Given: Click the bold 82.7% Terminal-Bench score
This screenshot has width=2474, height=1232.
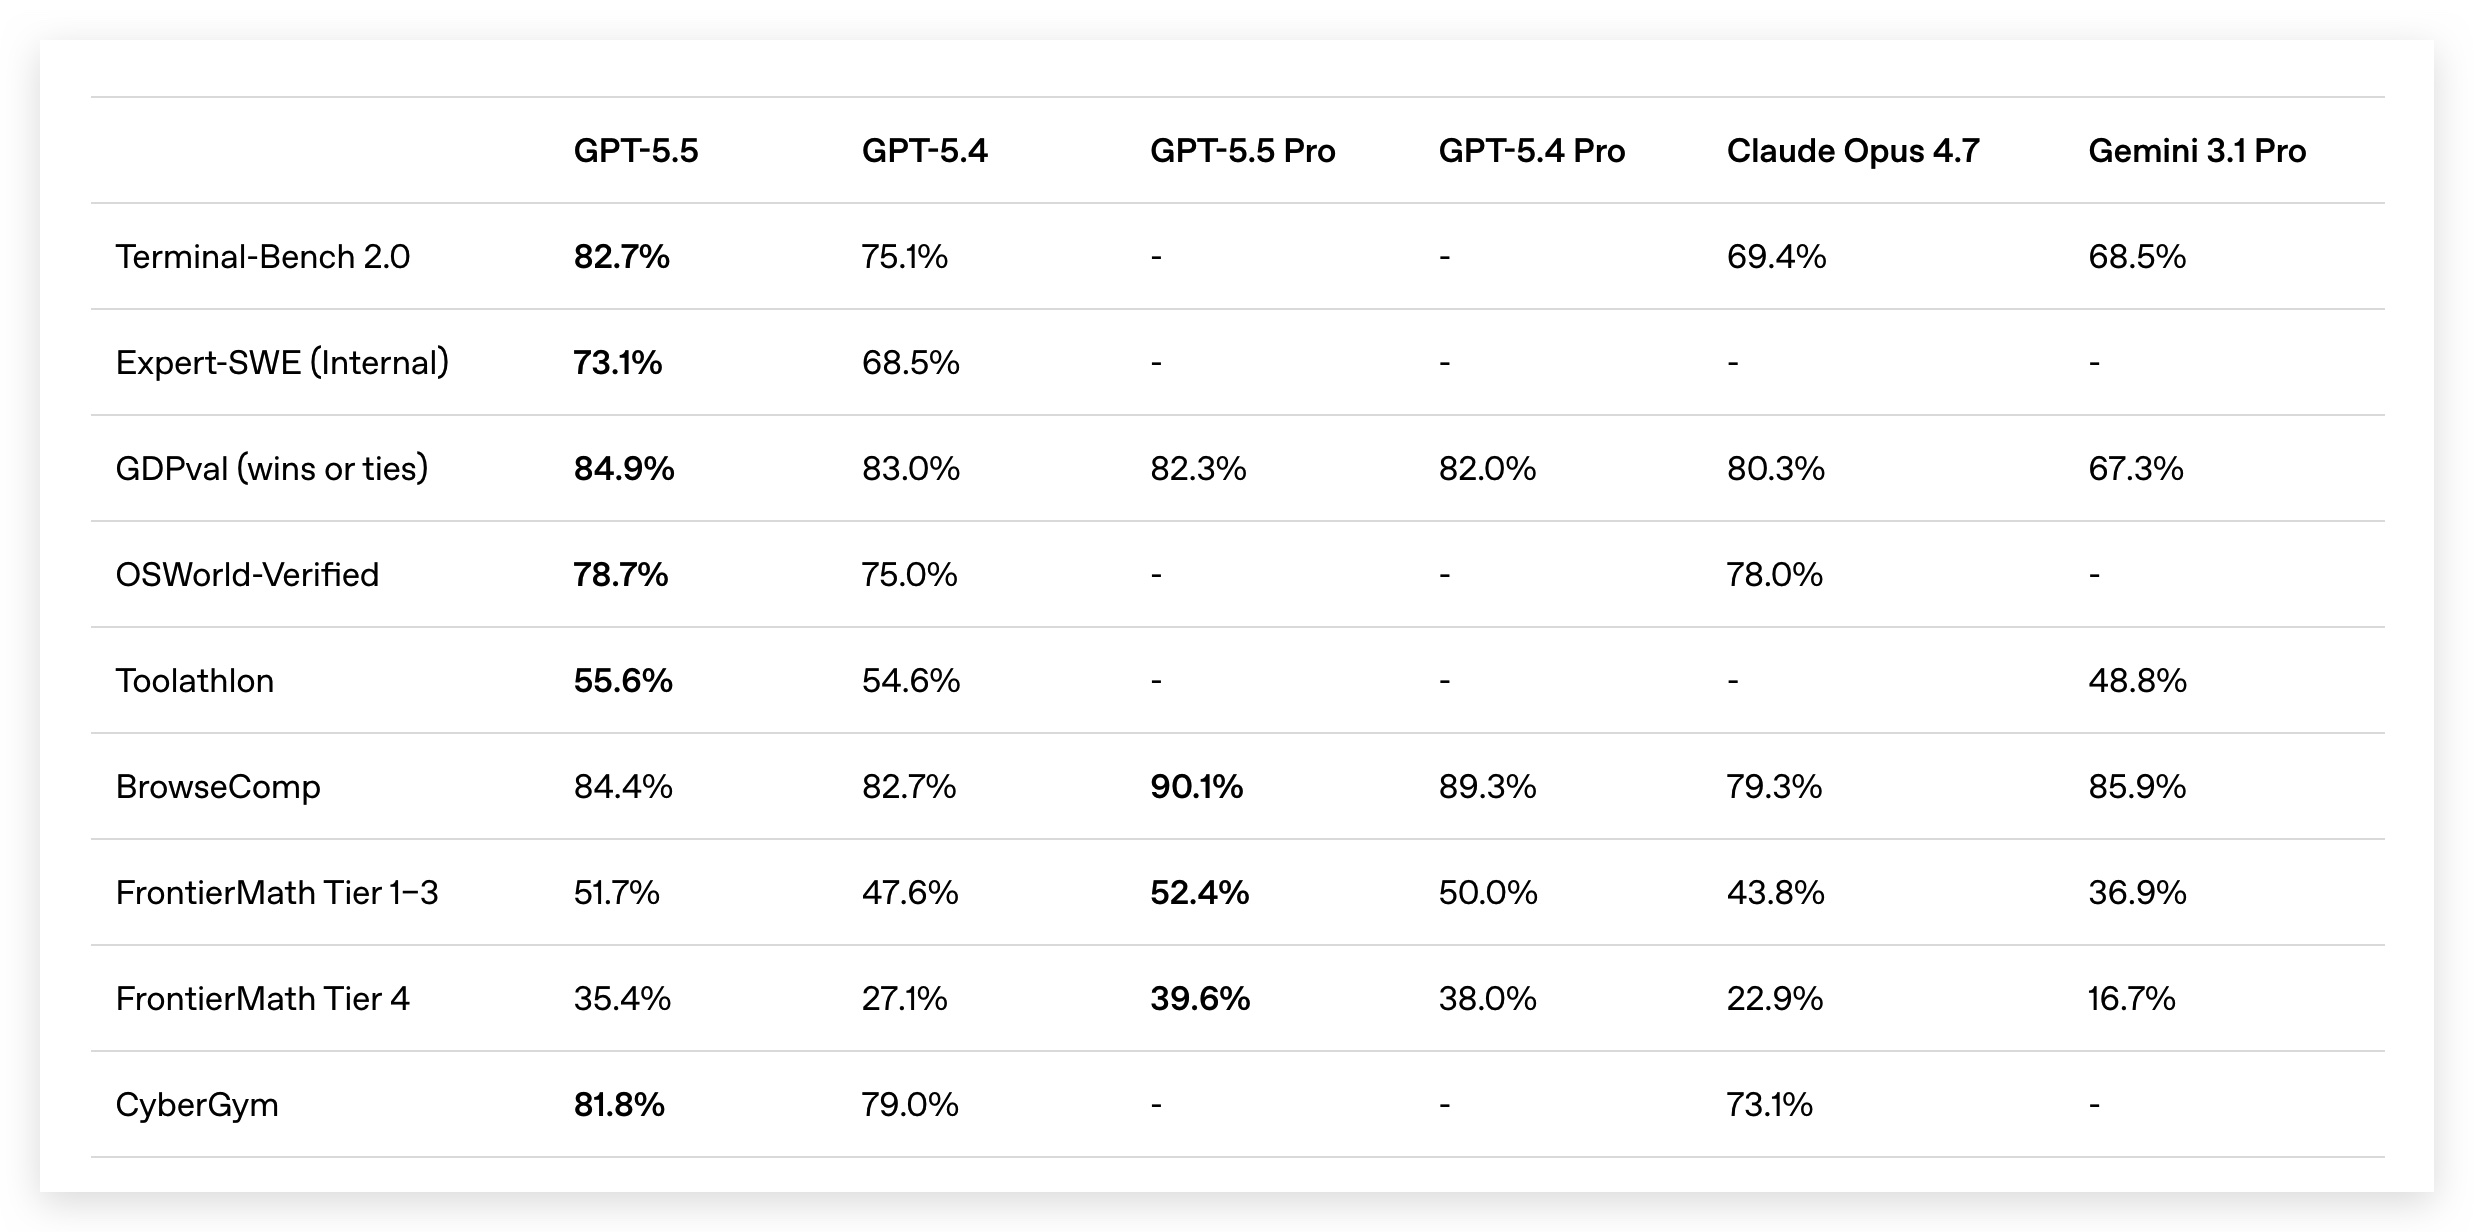Looking at the screenshot, I should (621, 257).
